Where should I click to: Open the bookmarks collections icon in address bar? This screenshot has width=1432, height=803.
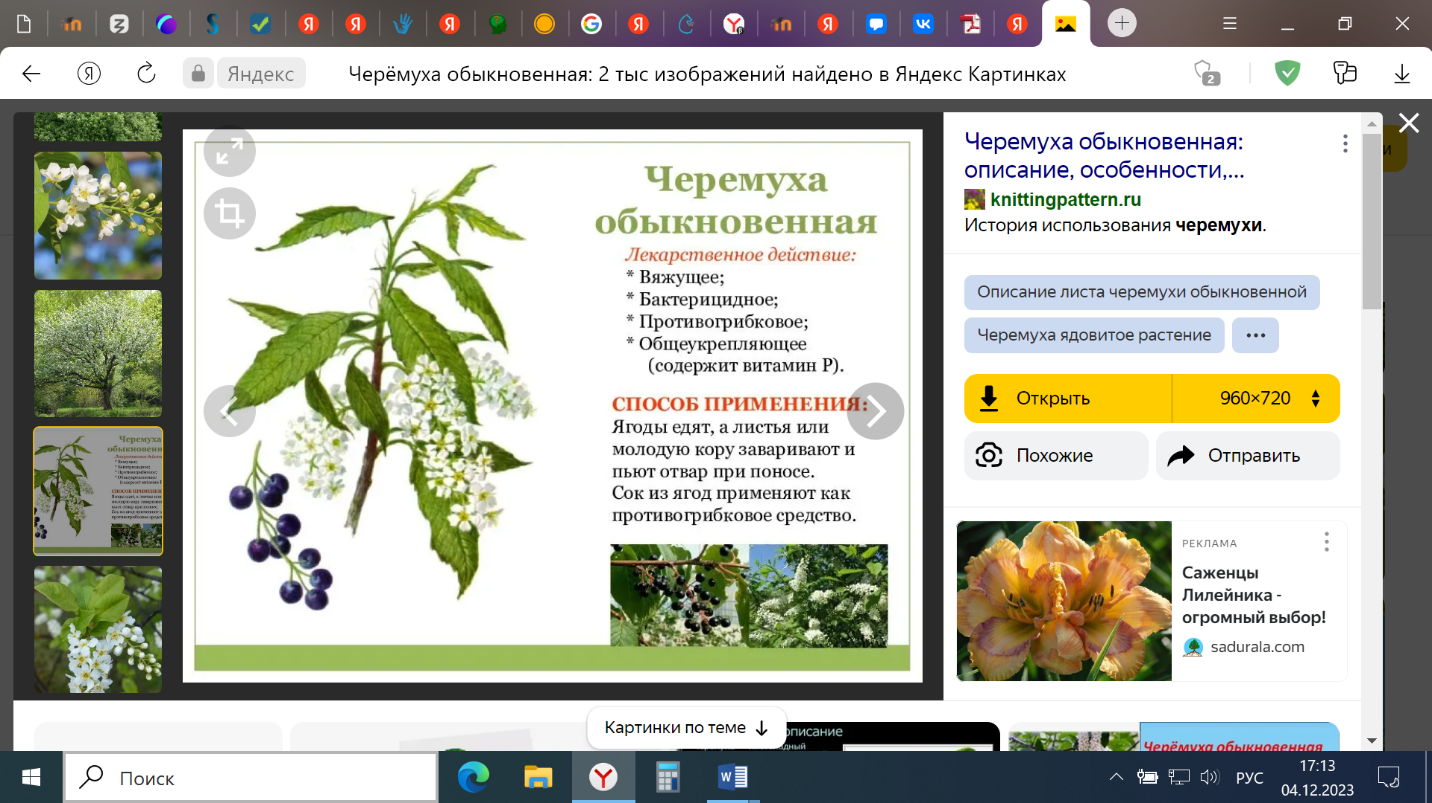[1345, 73]
